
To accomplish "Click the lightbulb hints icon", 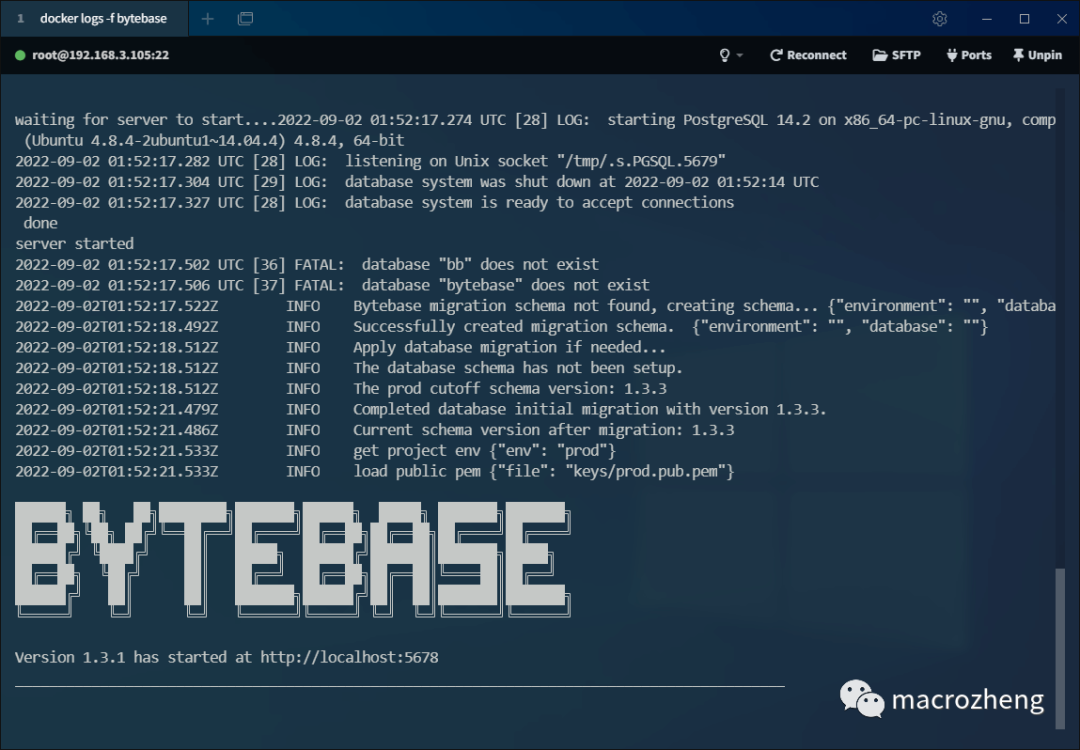I will coord(725,55).
